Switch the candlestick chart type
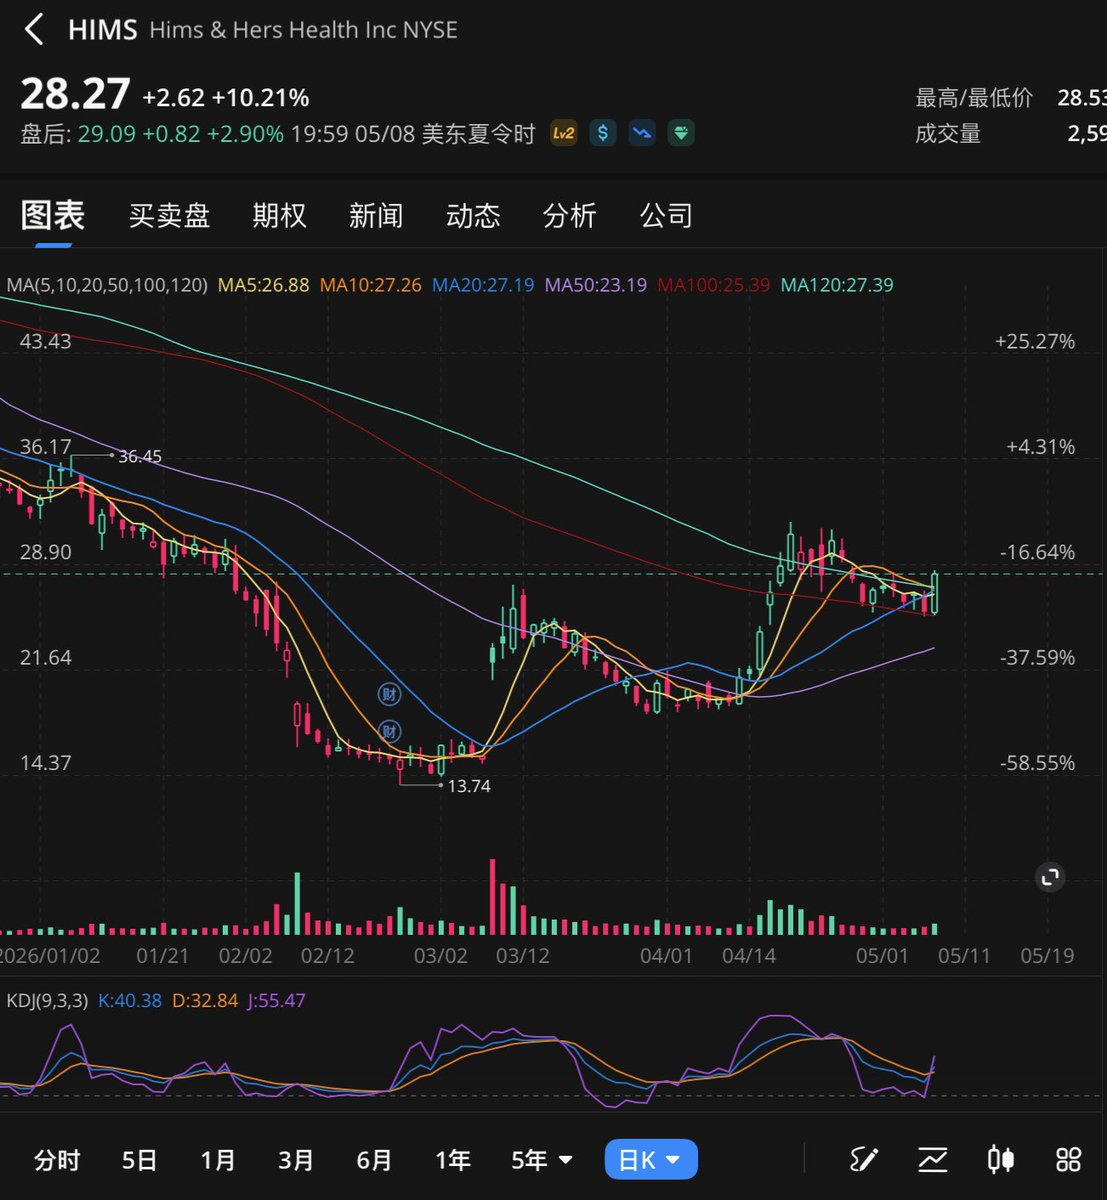This screenshot has height=1200, width=1107. point(1001,1160)
